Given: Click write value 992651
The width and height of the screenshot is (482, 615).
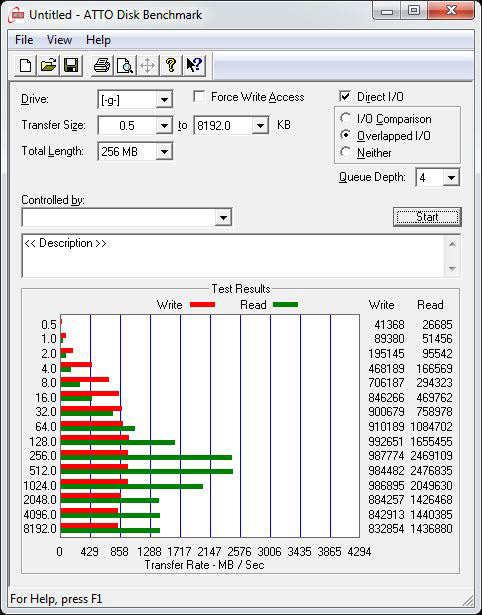Looking at the screenshot, I should point(386,442).
